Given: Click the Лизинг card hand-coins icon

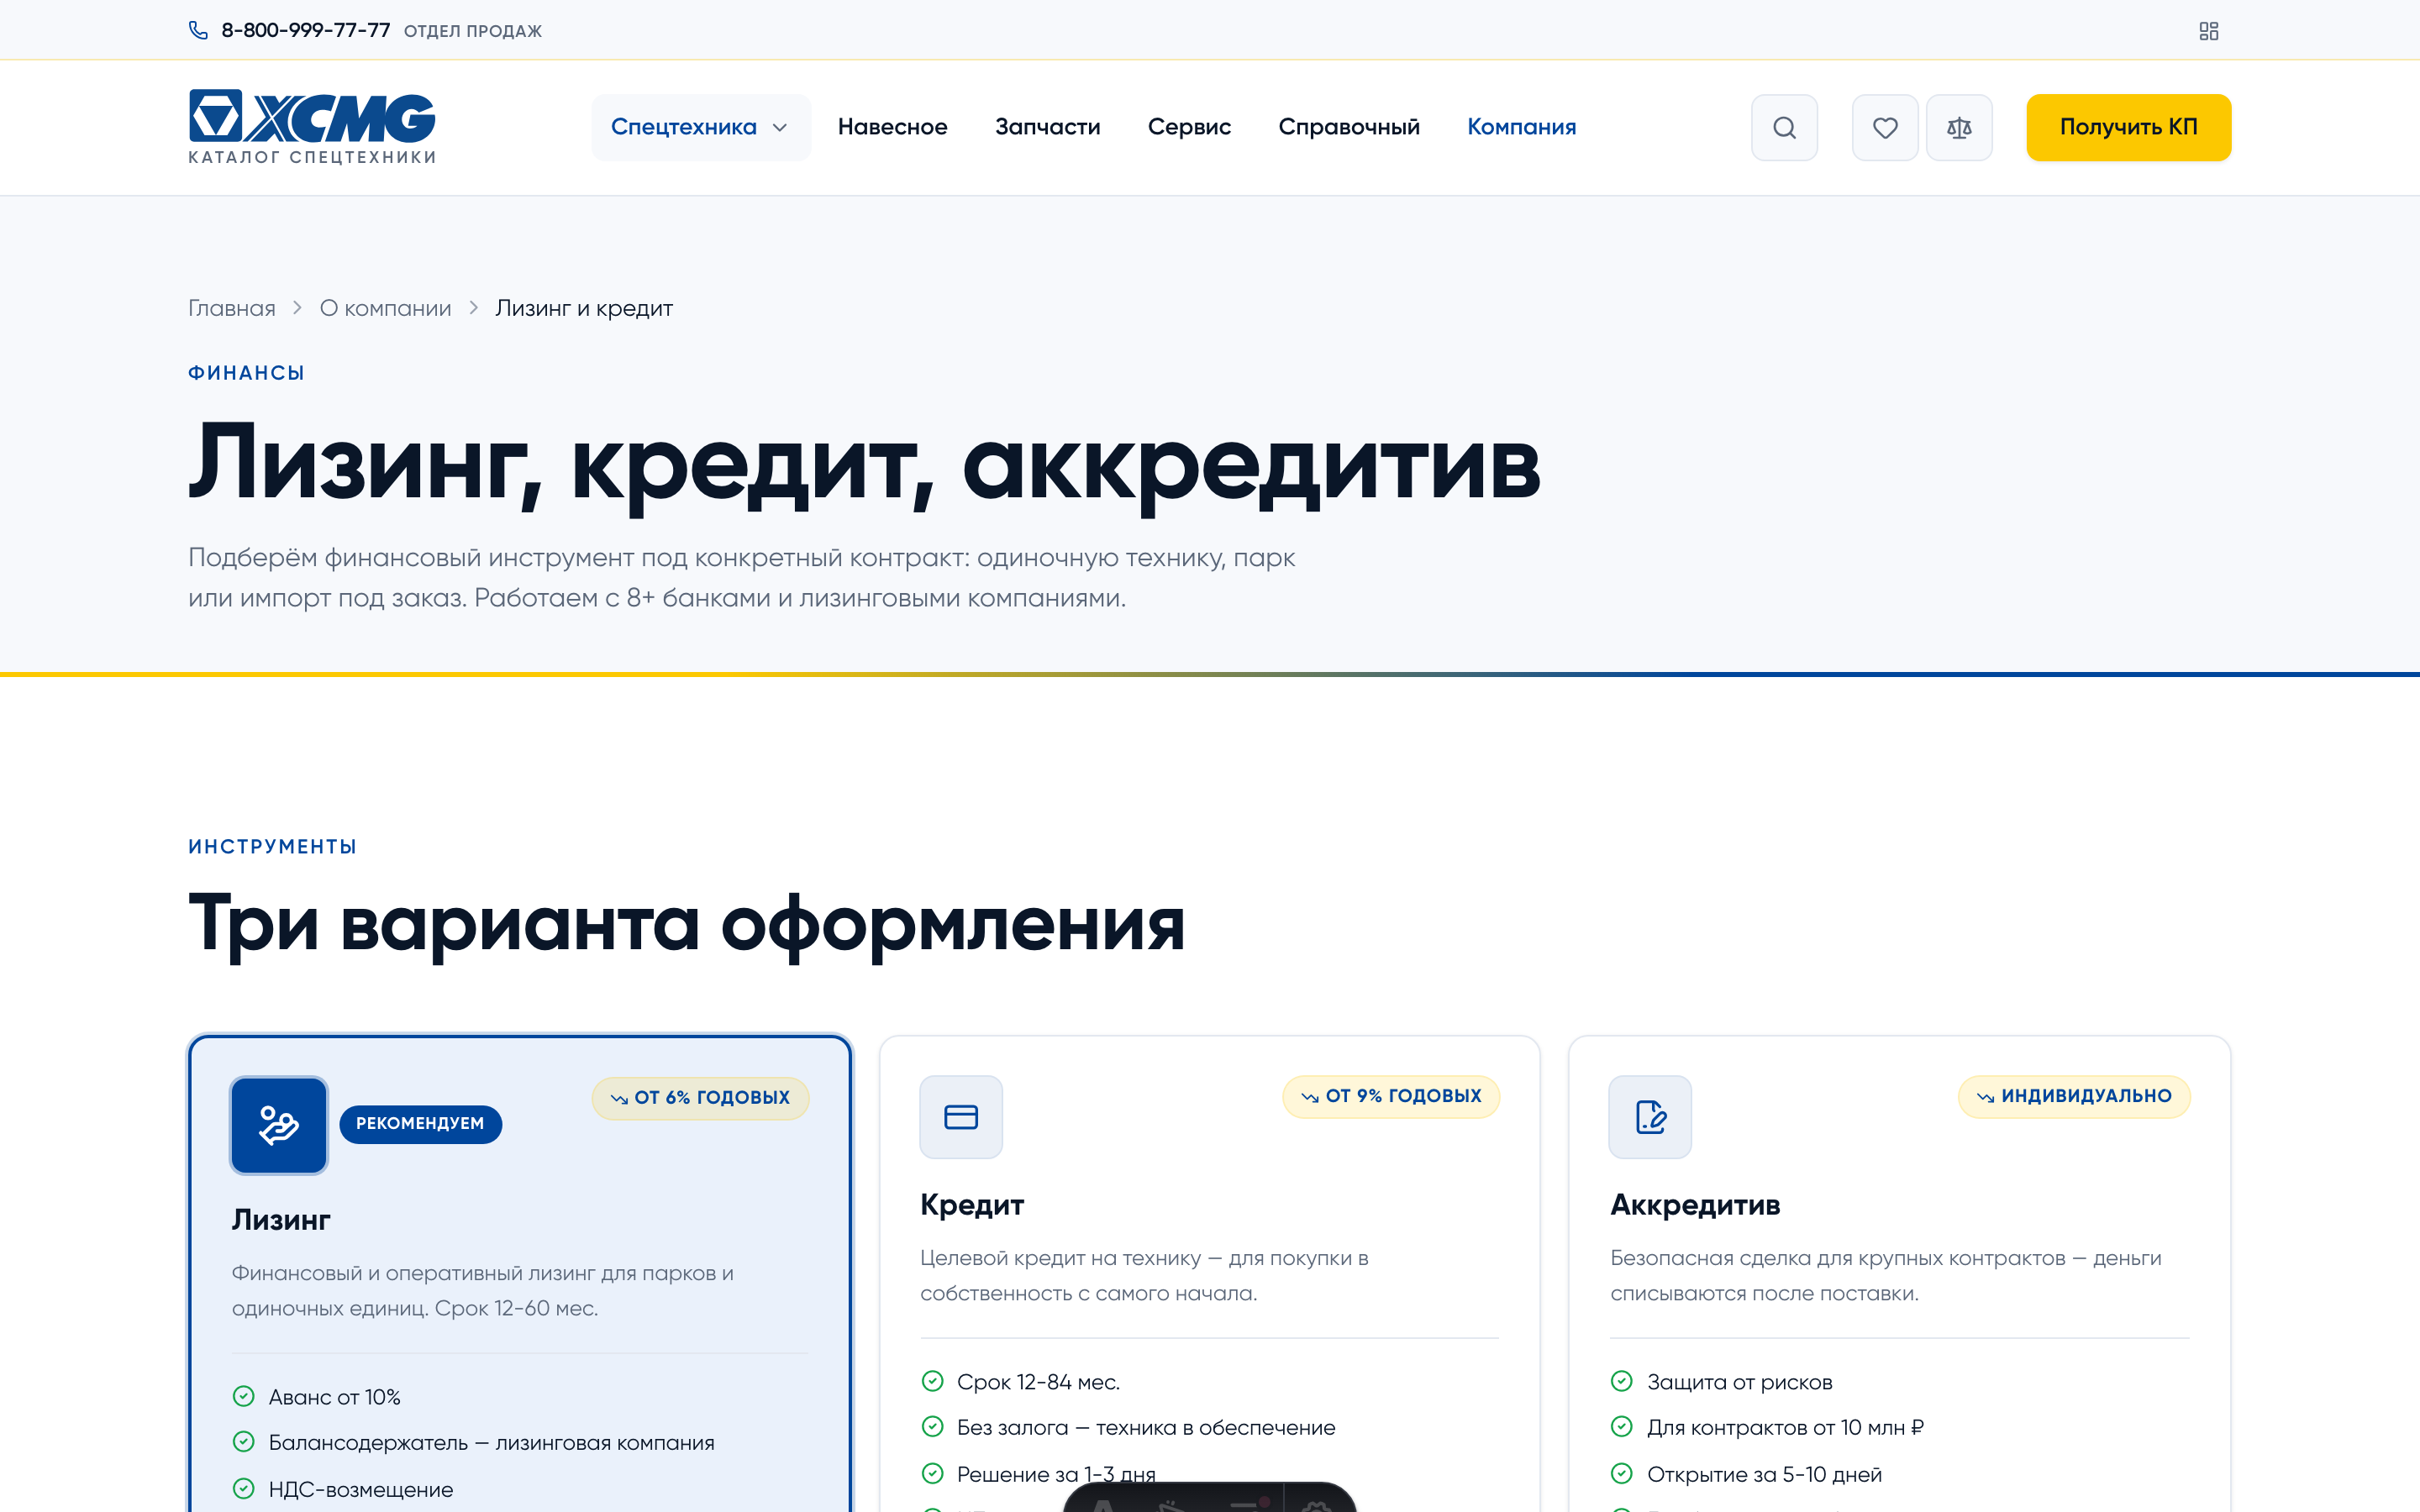Looking at the screenshot, I should 279,1125.
